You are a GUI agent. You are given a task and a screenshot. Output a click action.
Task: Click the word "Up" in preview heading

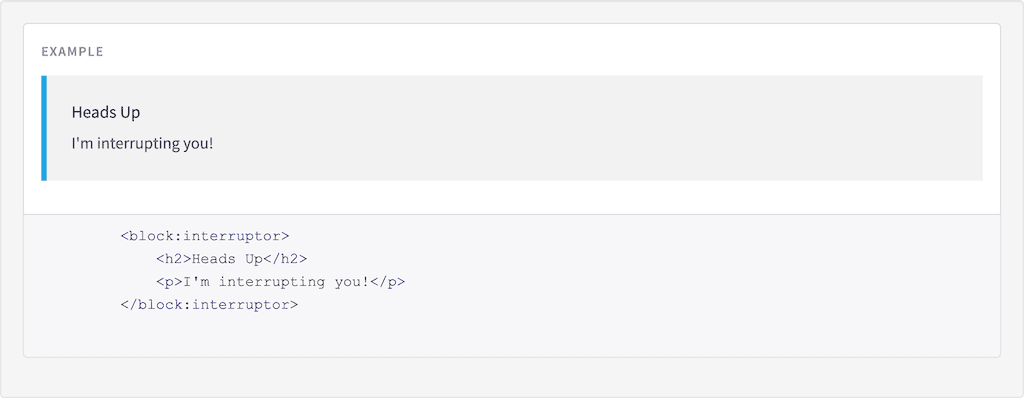[131, 112]
